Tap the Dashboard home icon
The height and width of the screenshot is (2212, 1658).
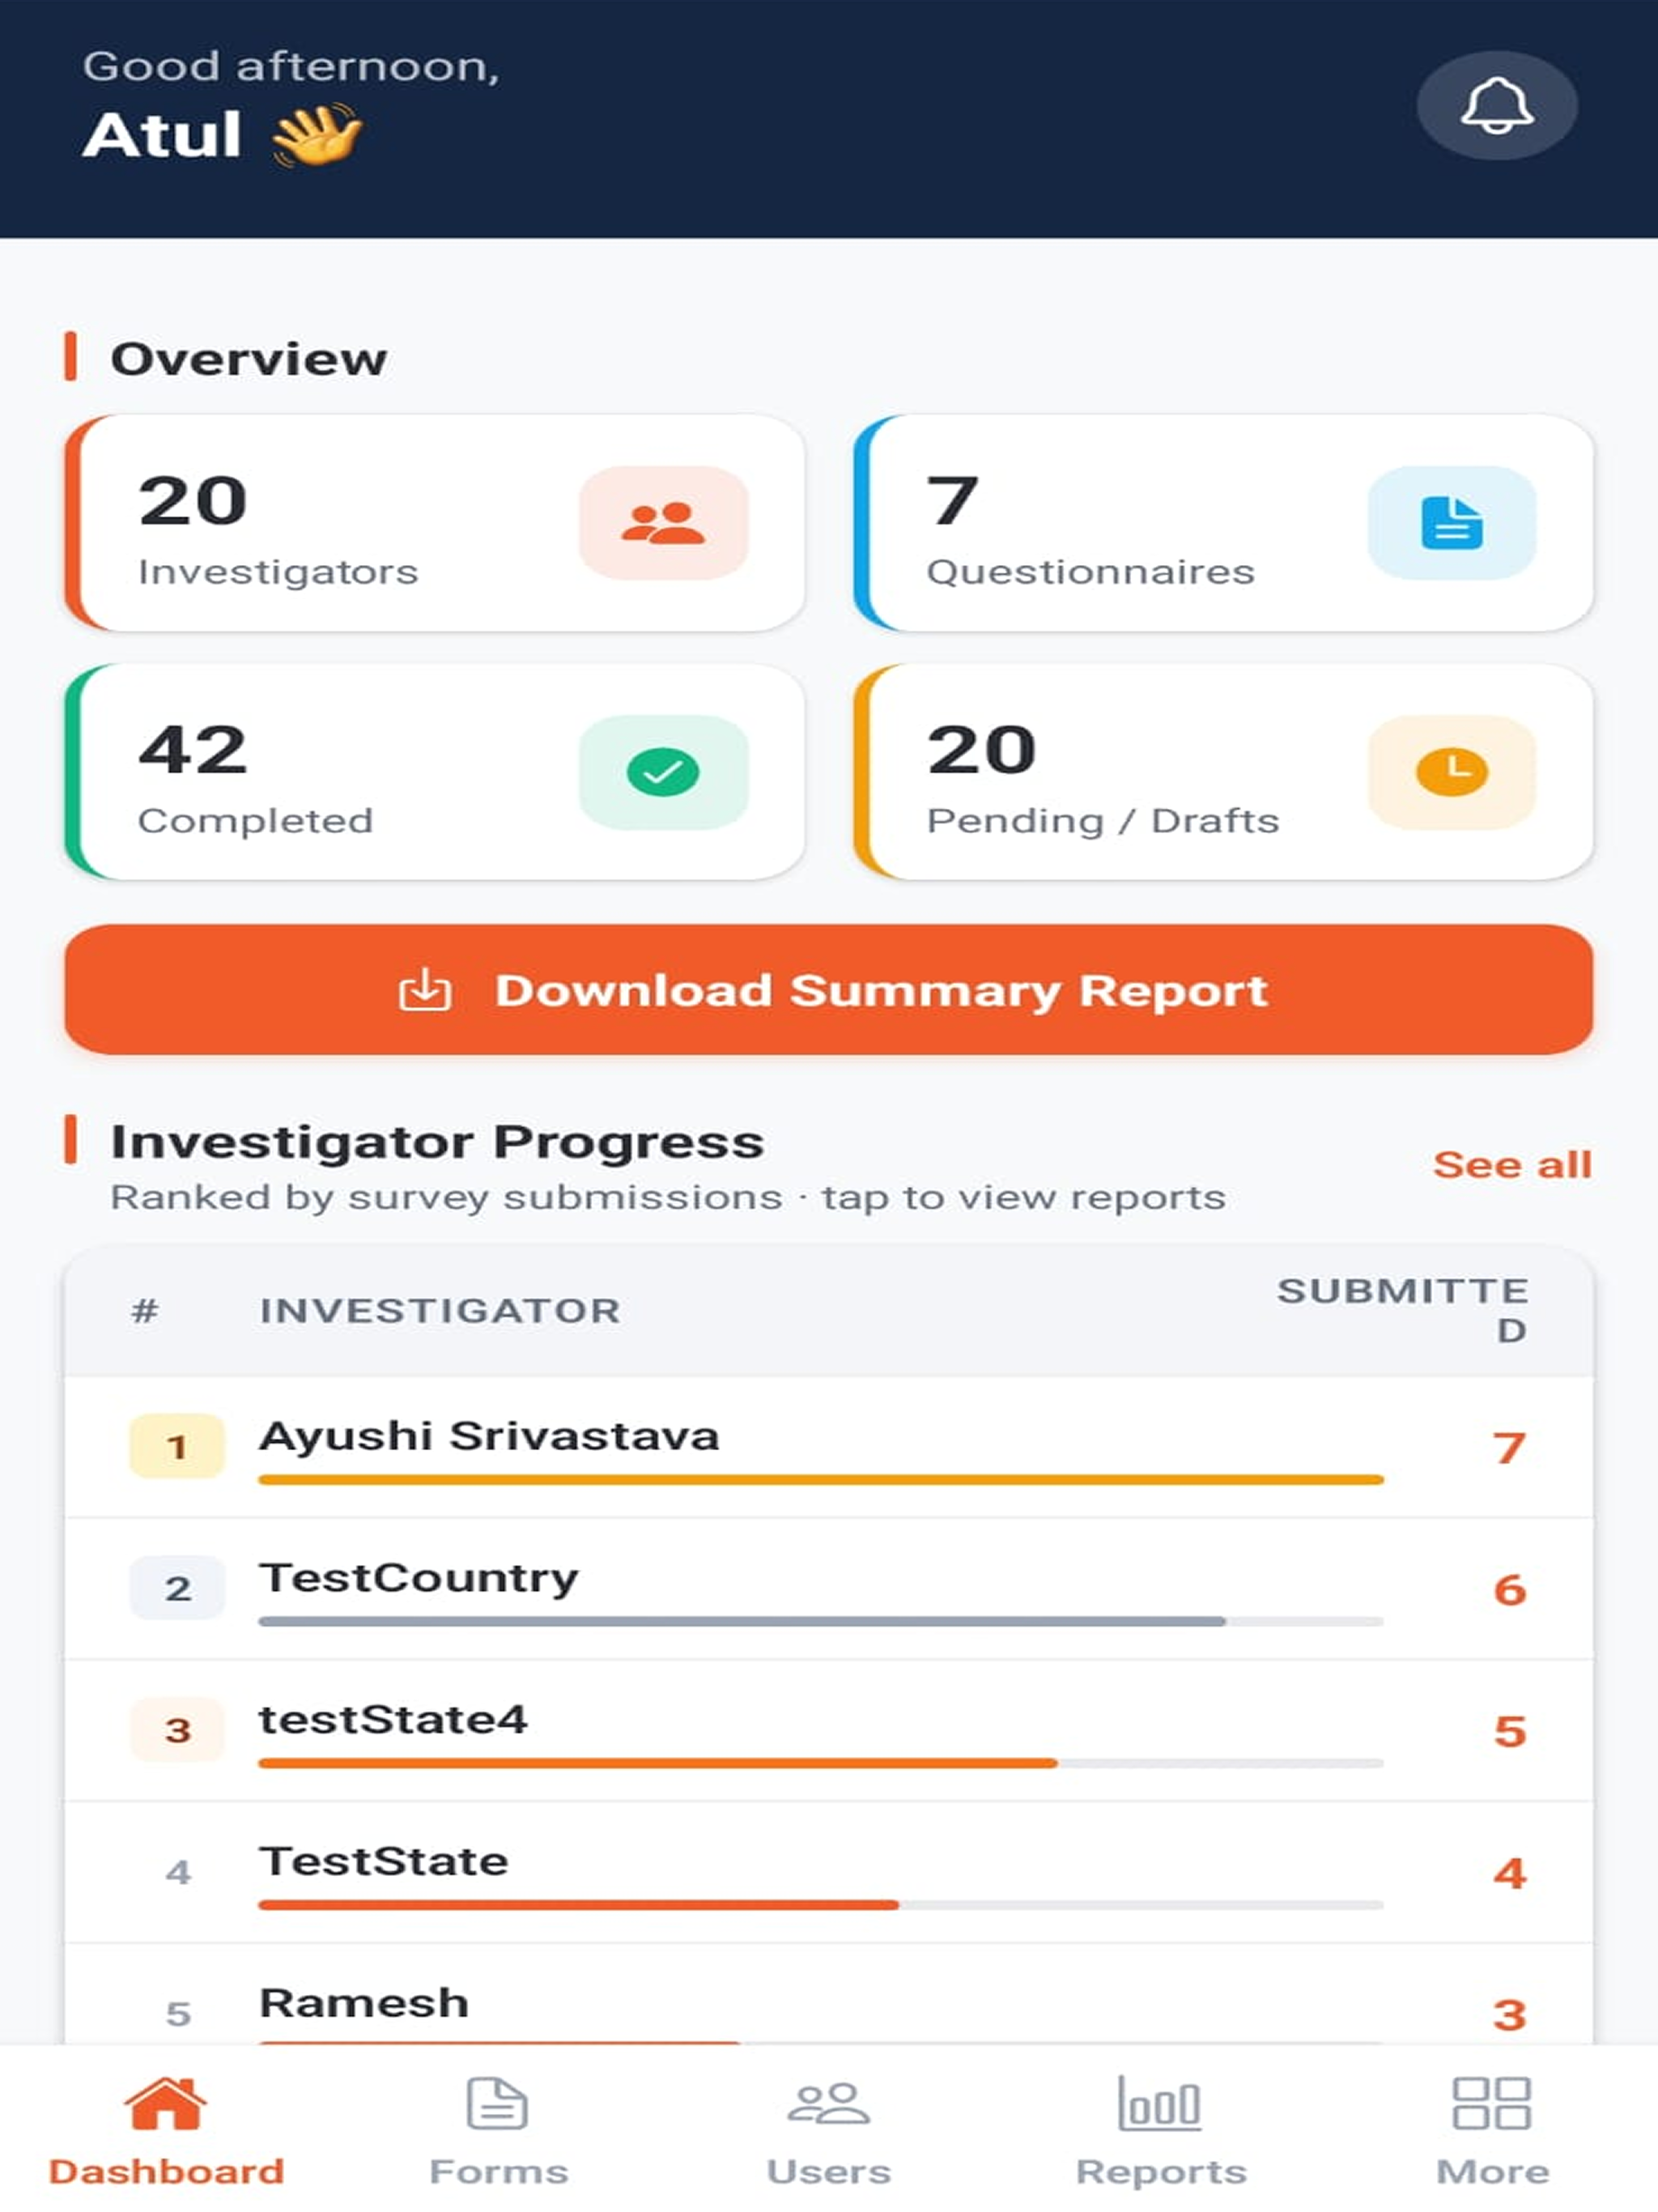166,2103
